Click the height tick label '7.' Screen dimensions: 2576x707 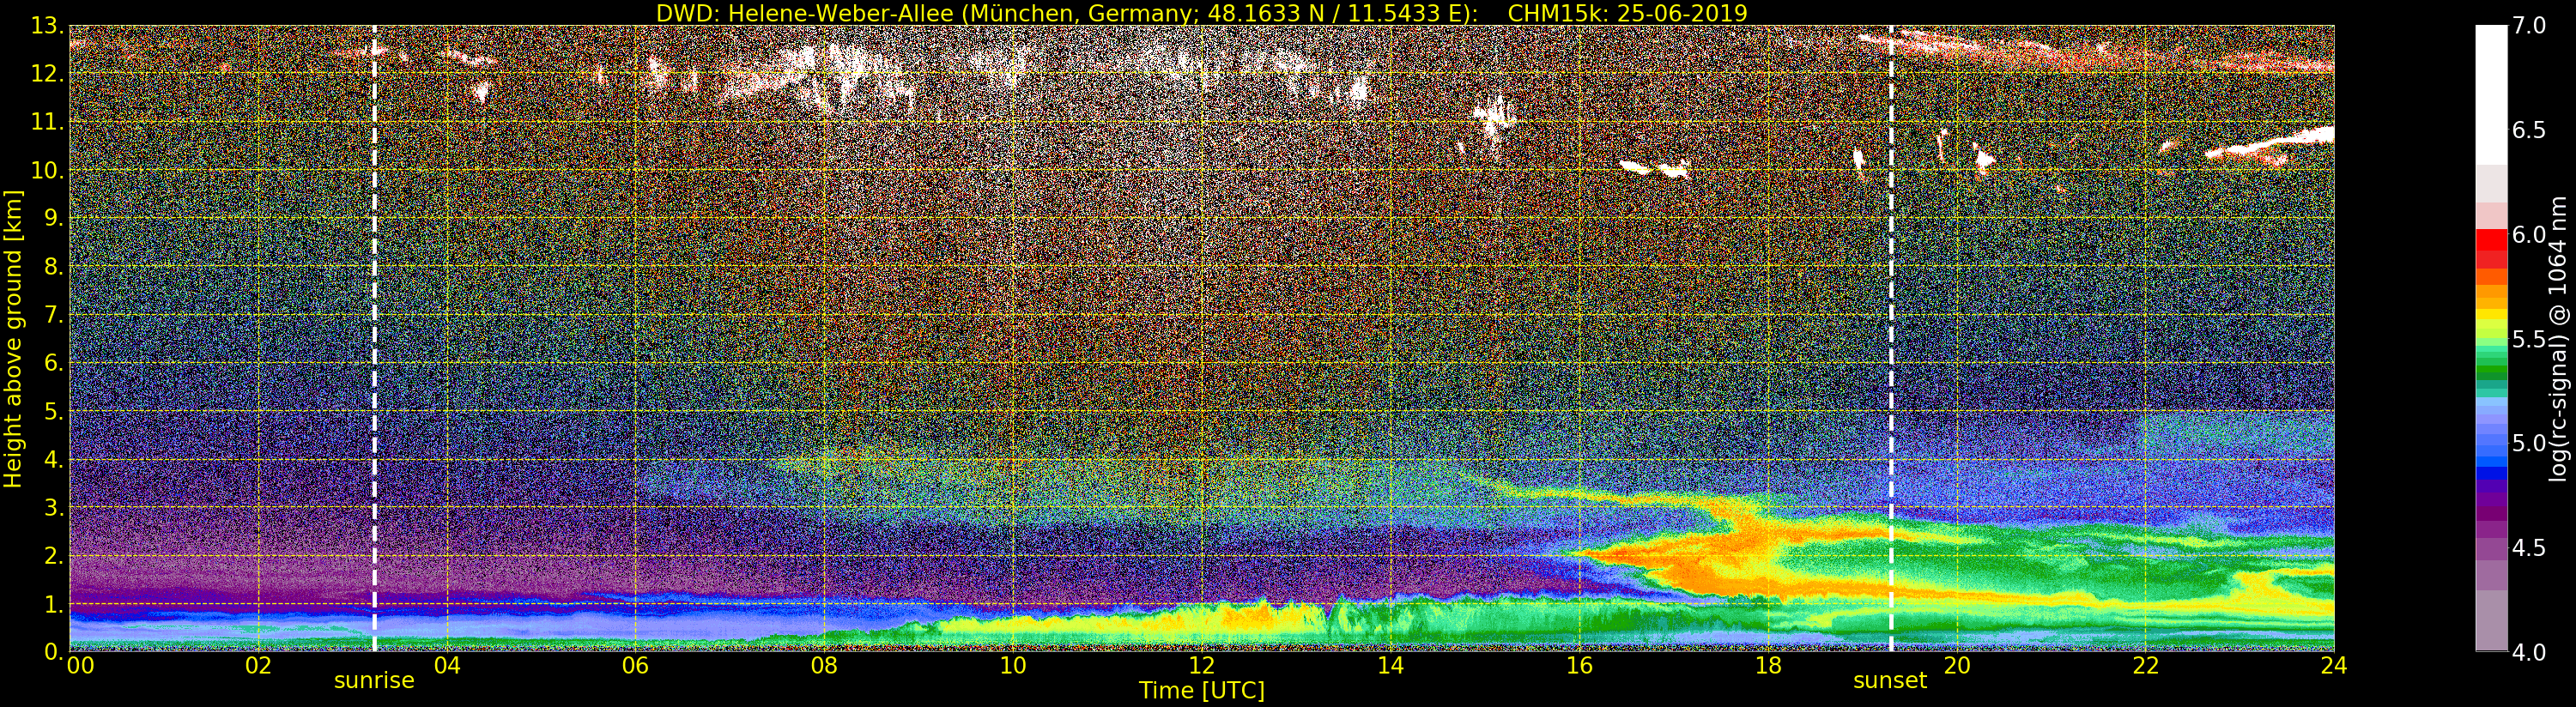pos(54,315)
